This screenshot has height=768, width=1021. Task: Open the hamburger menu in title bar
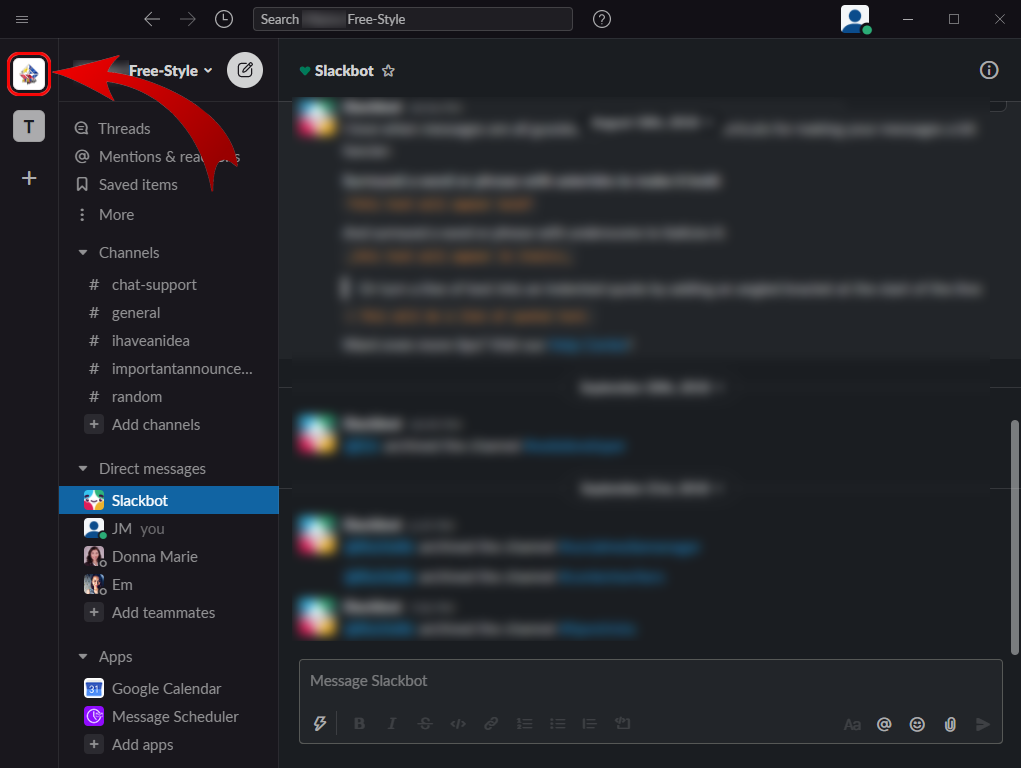coord(21,20)
